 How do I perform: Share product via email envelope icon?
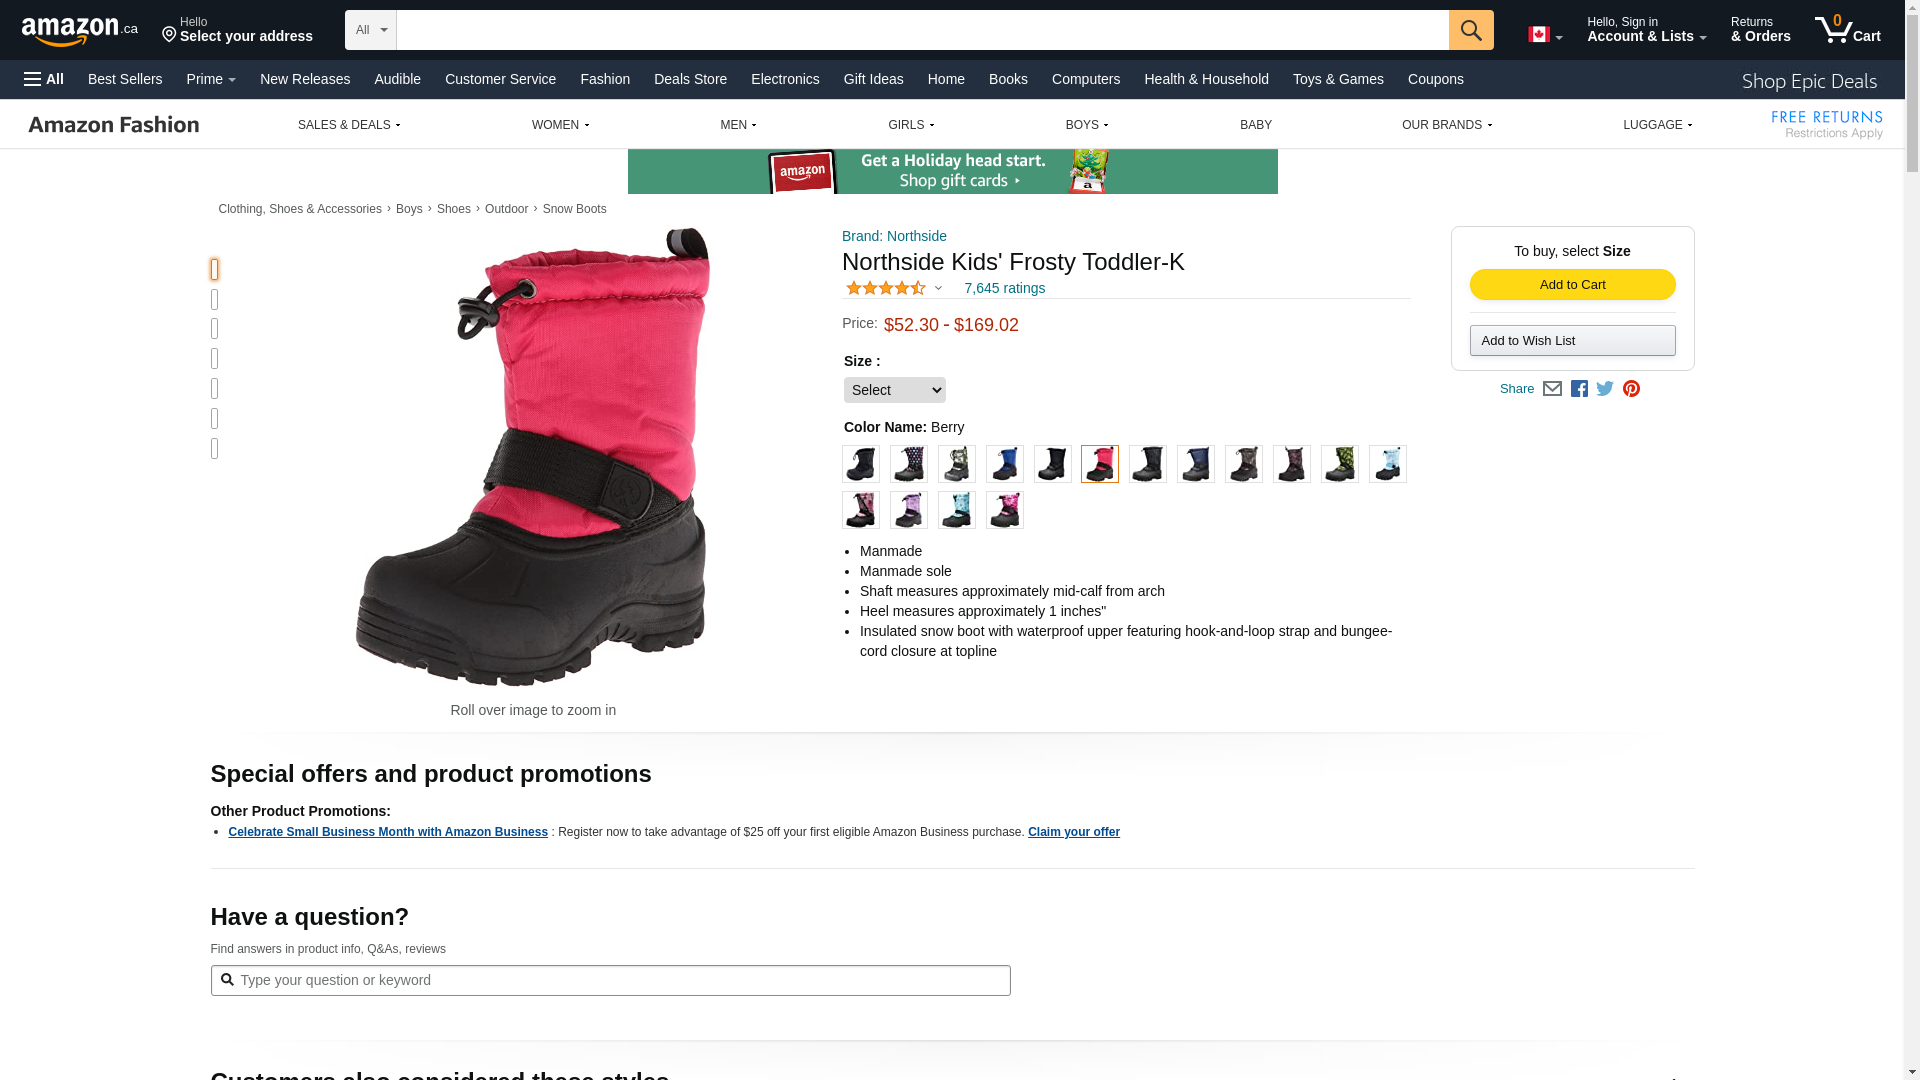click(x=1552, y=389)
